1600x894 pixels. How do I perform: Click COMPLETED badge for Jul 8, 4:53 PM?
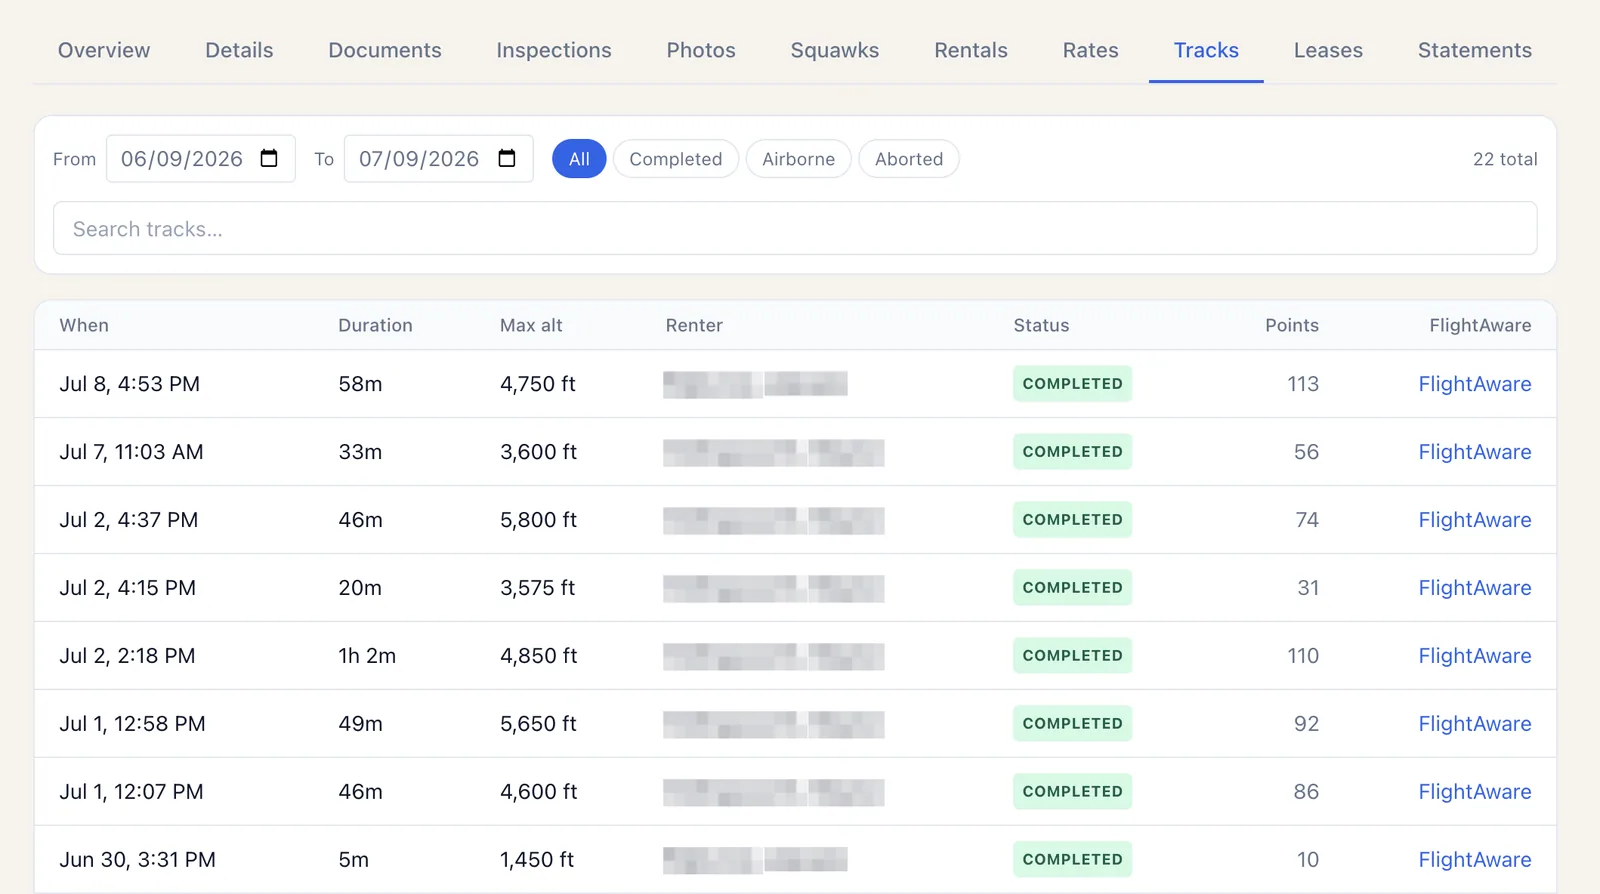click(1072, 384)
